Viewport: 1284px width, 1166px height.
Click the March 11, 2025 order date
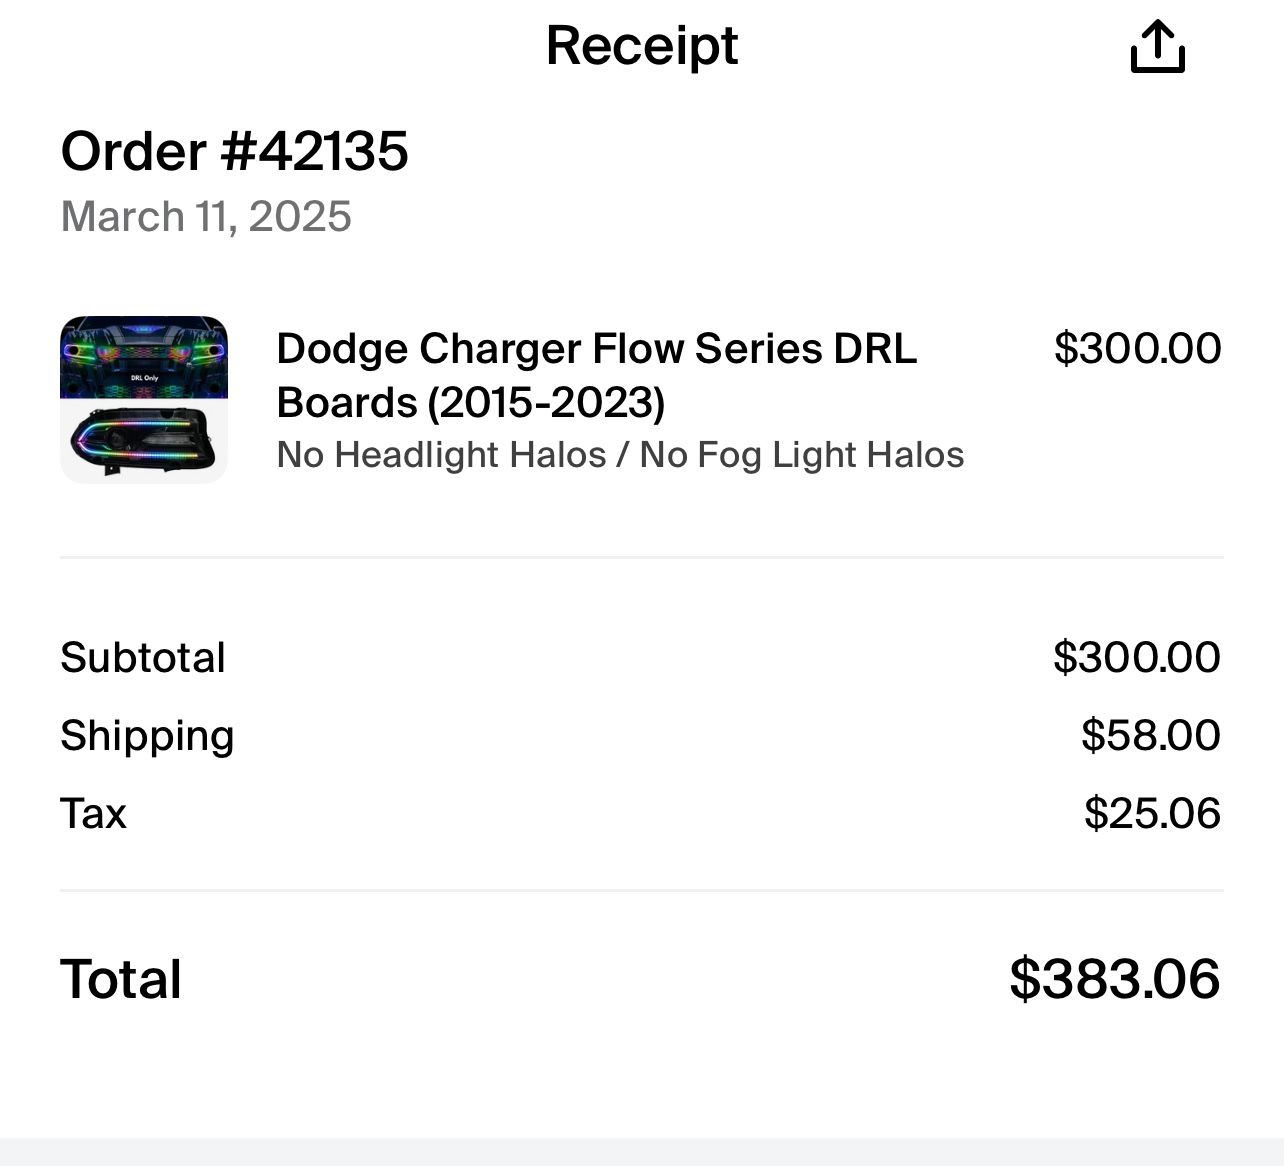pos(206,216)
